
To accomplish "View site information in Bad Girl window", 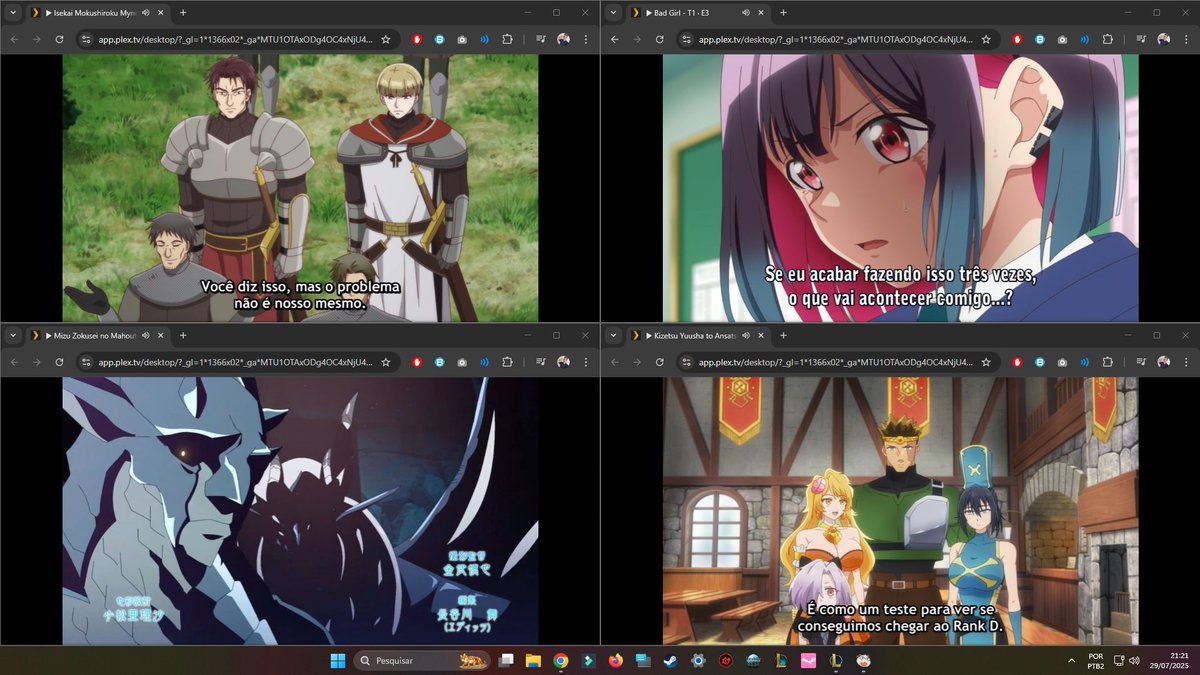I will point(687,39).
